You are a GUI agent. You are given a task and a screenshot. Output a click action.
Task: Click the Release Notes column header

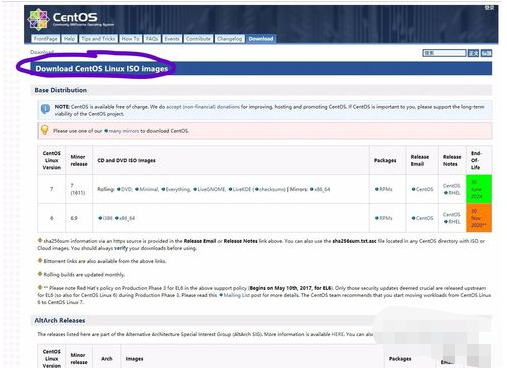pyautogui.click(x=452, y=160)
